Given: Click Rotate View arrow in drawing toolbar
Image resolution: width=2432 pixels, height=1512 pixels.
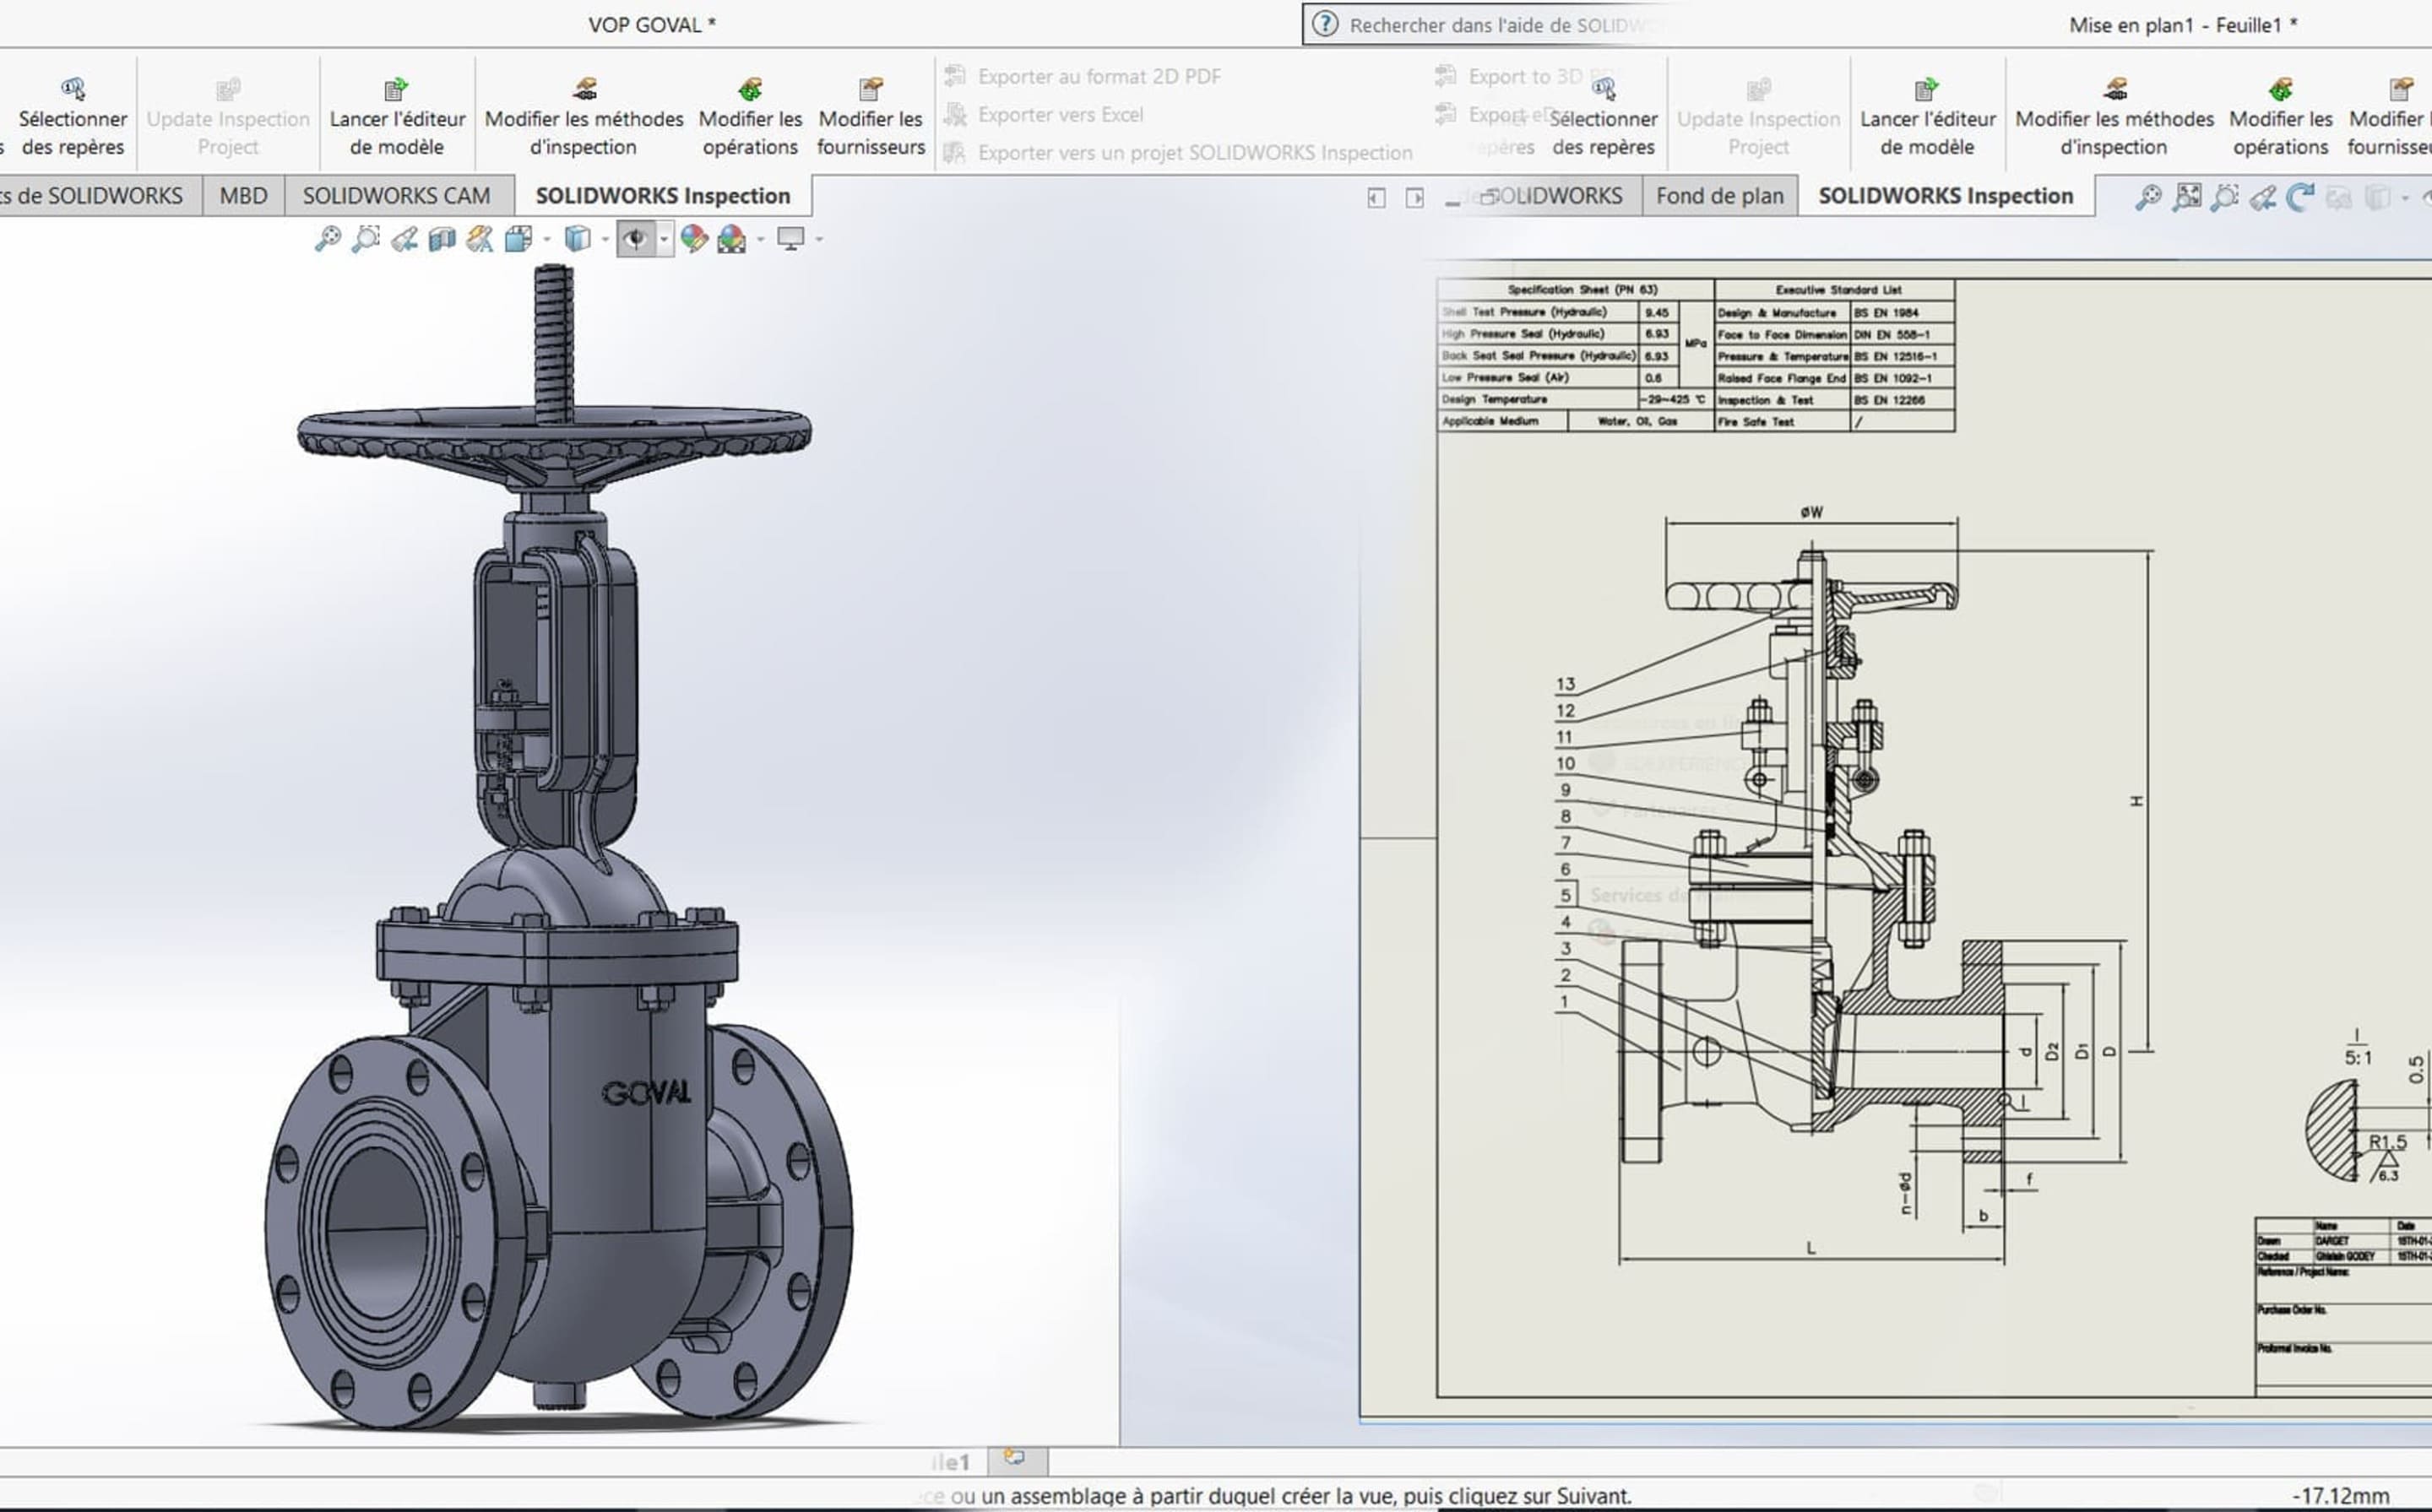Looking at the screenshot, I should tap(2300, 197).
